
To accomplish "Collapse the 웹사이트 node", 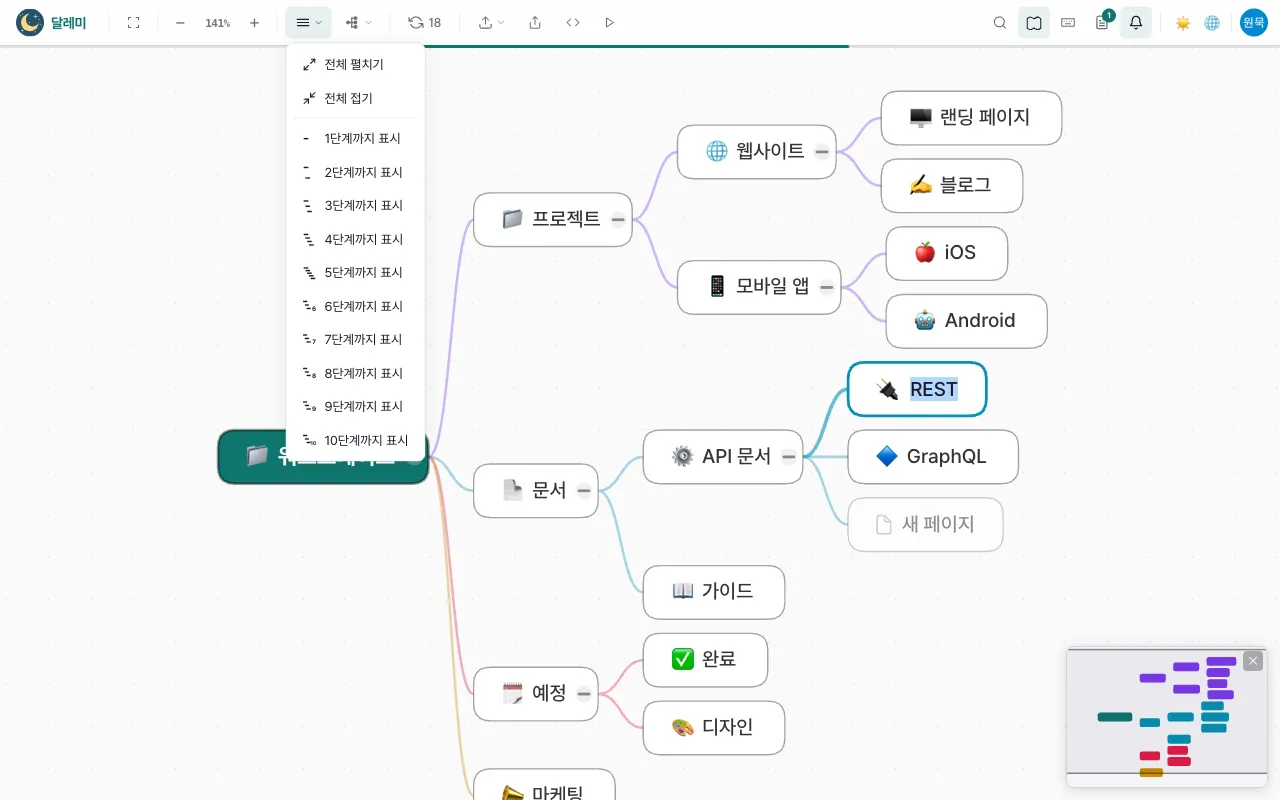I will 822,152.
